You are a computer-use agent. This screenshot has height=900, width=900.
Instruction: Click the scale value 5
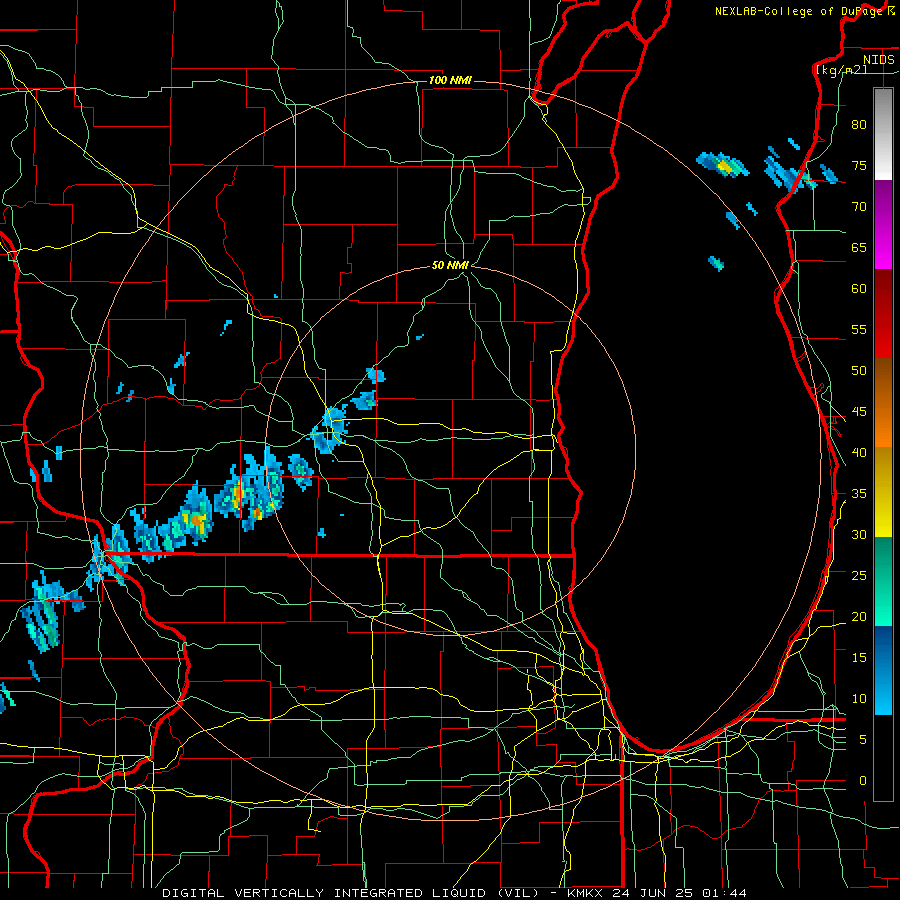pos(863,739)
